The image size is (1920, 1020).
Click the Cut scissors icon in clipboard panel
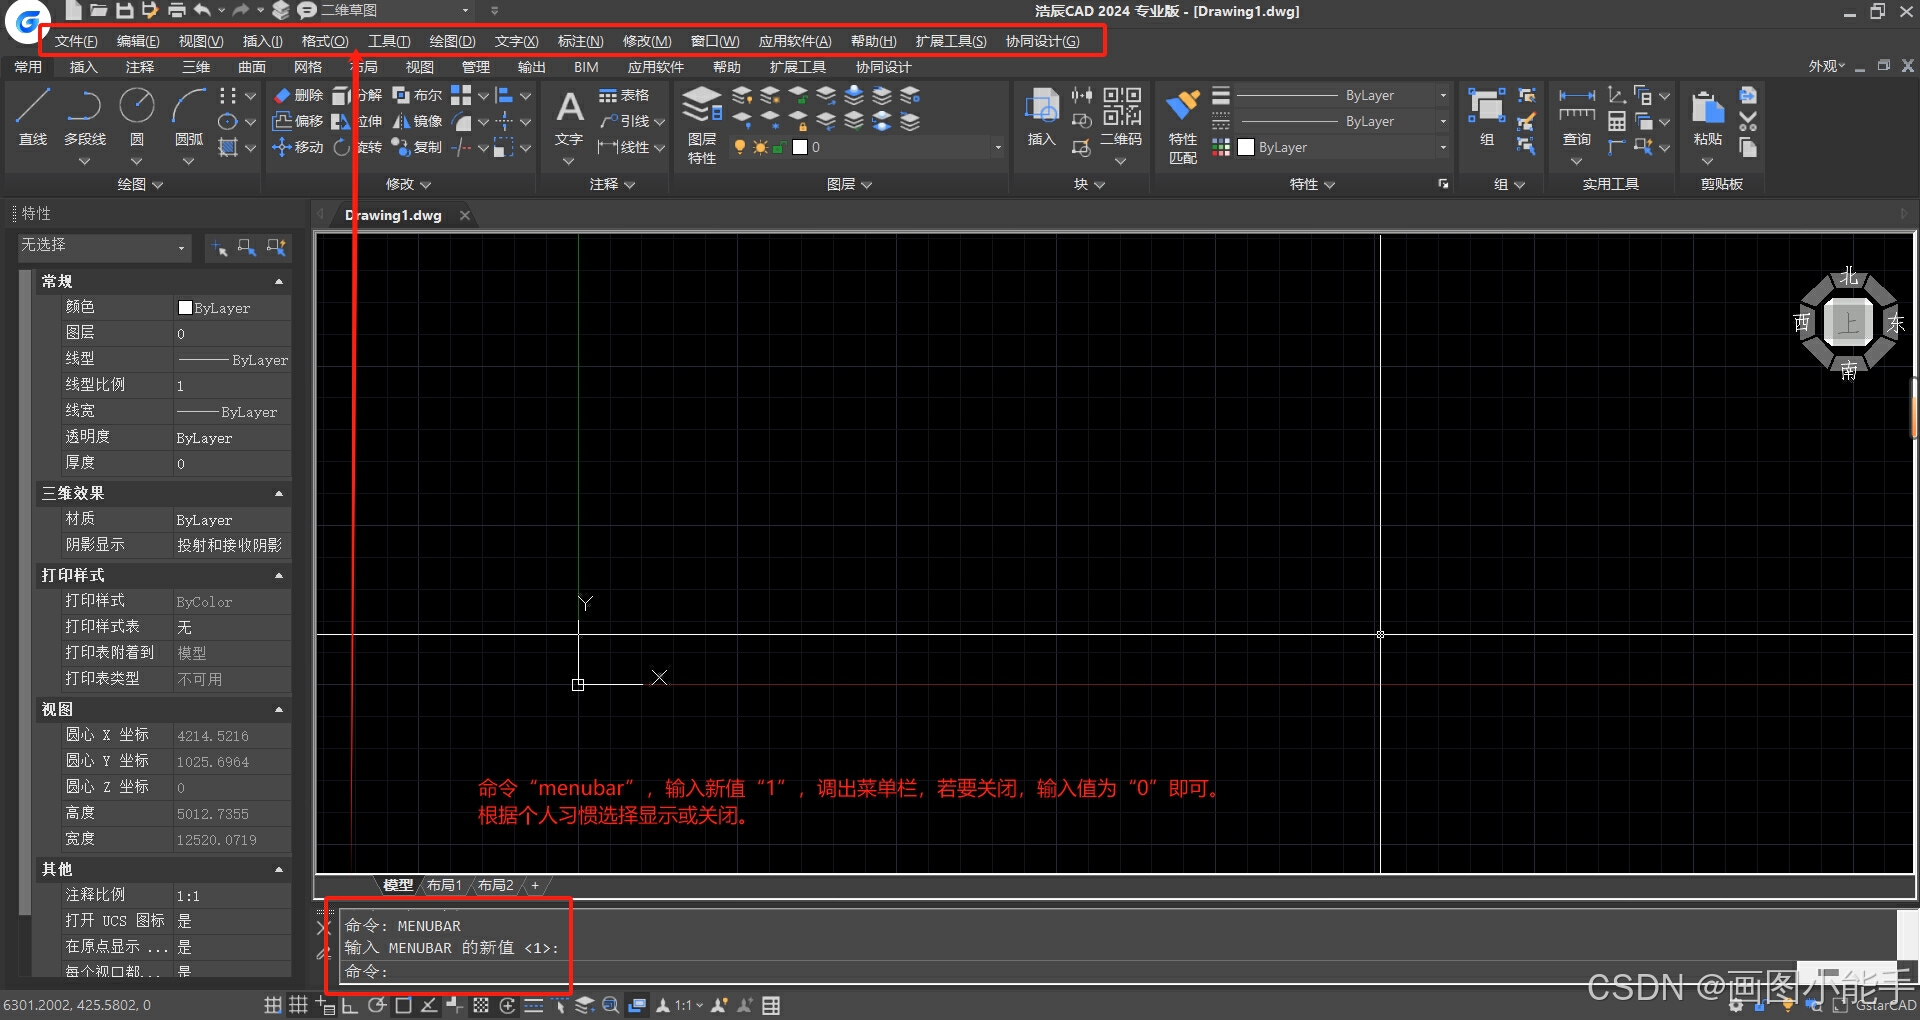1748,121
